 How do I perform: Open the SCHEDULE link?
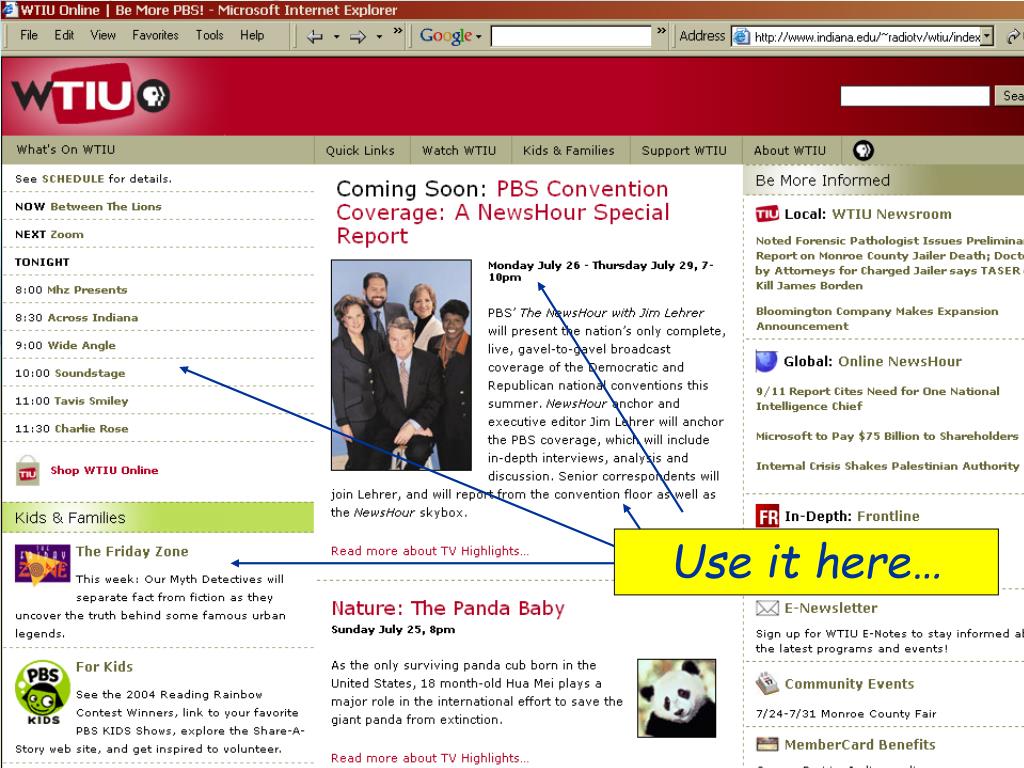pyautogui.click(x=72, y=178)
